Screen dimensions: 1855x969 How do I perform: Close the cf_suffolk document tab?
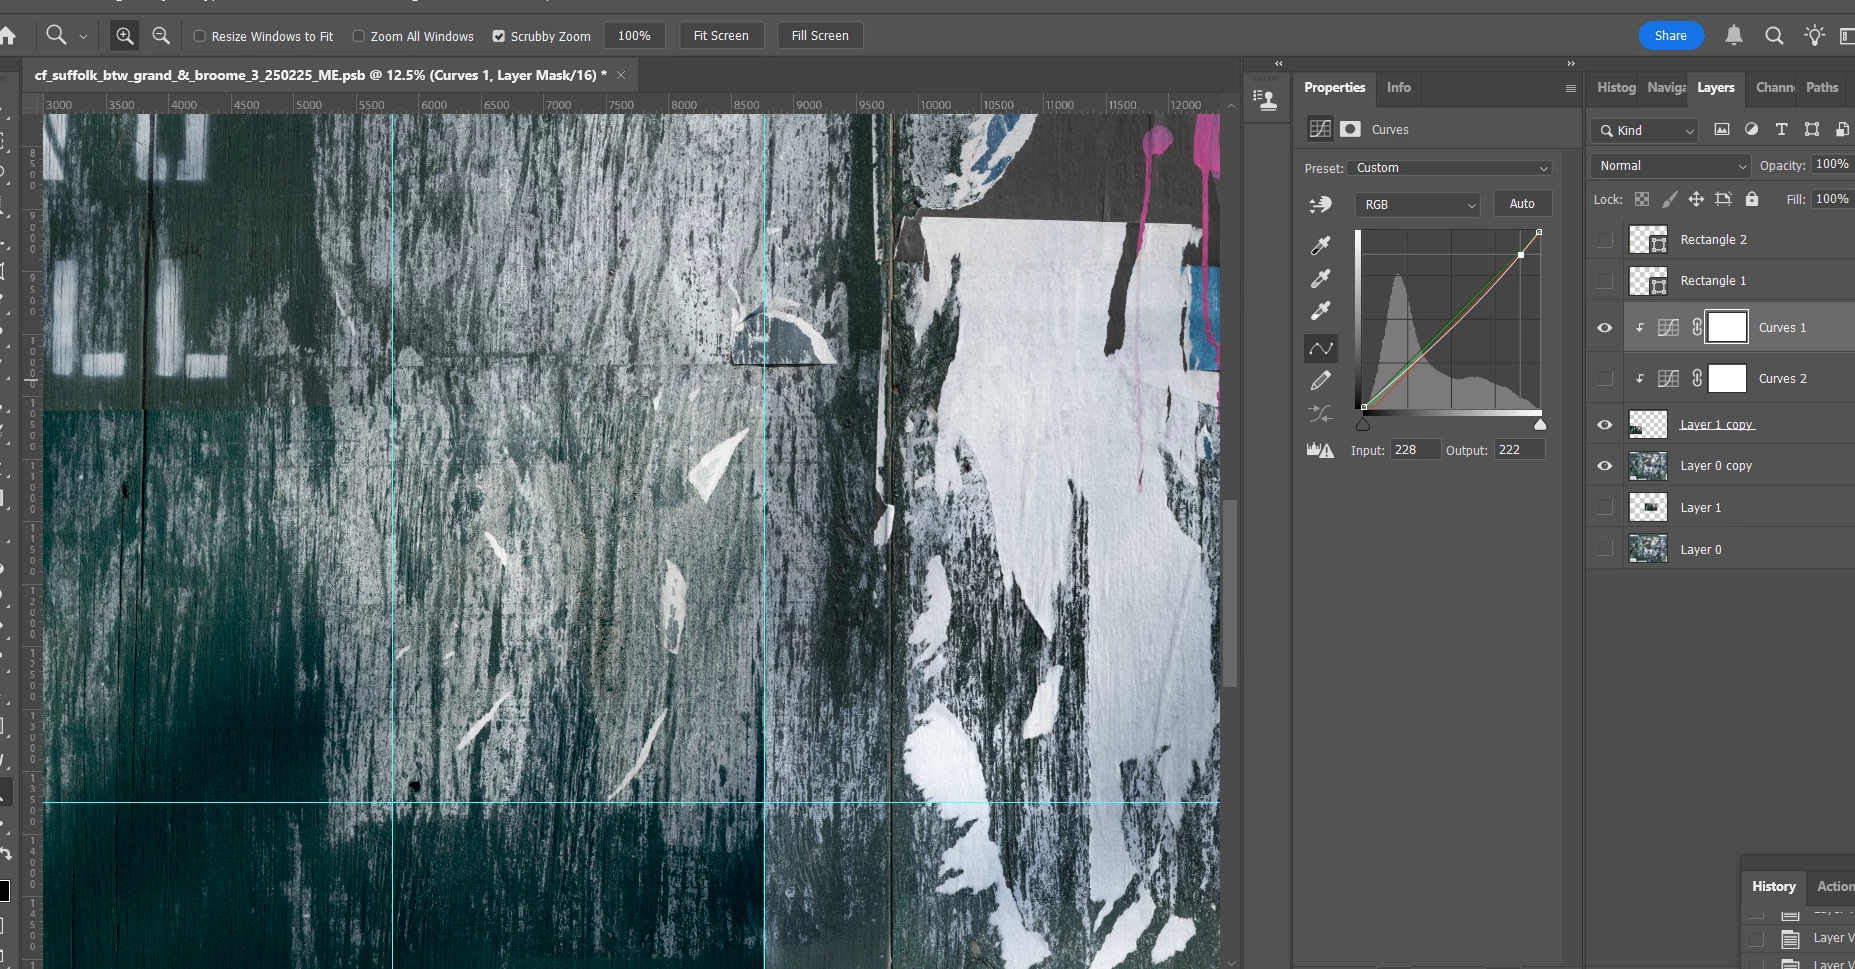point(621,75)
